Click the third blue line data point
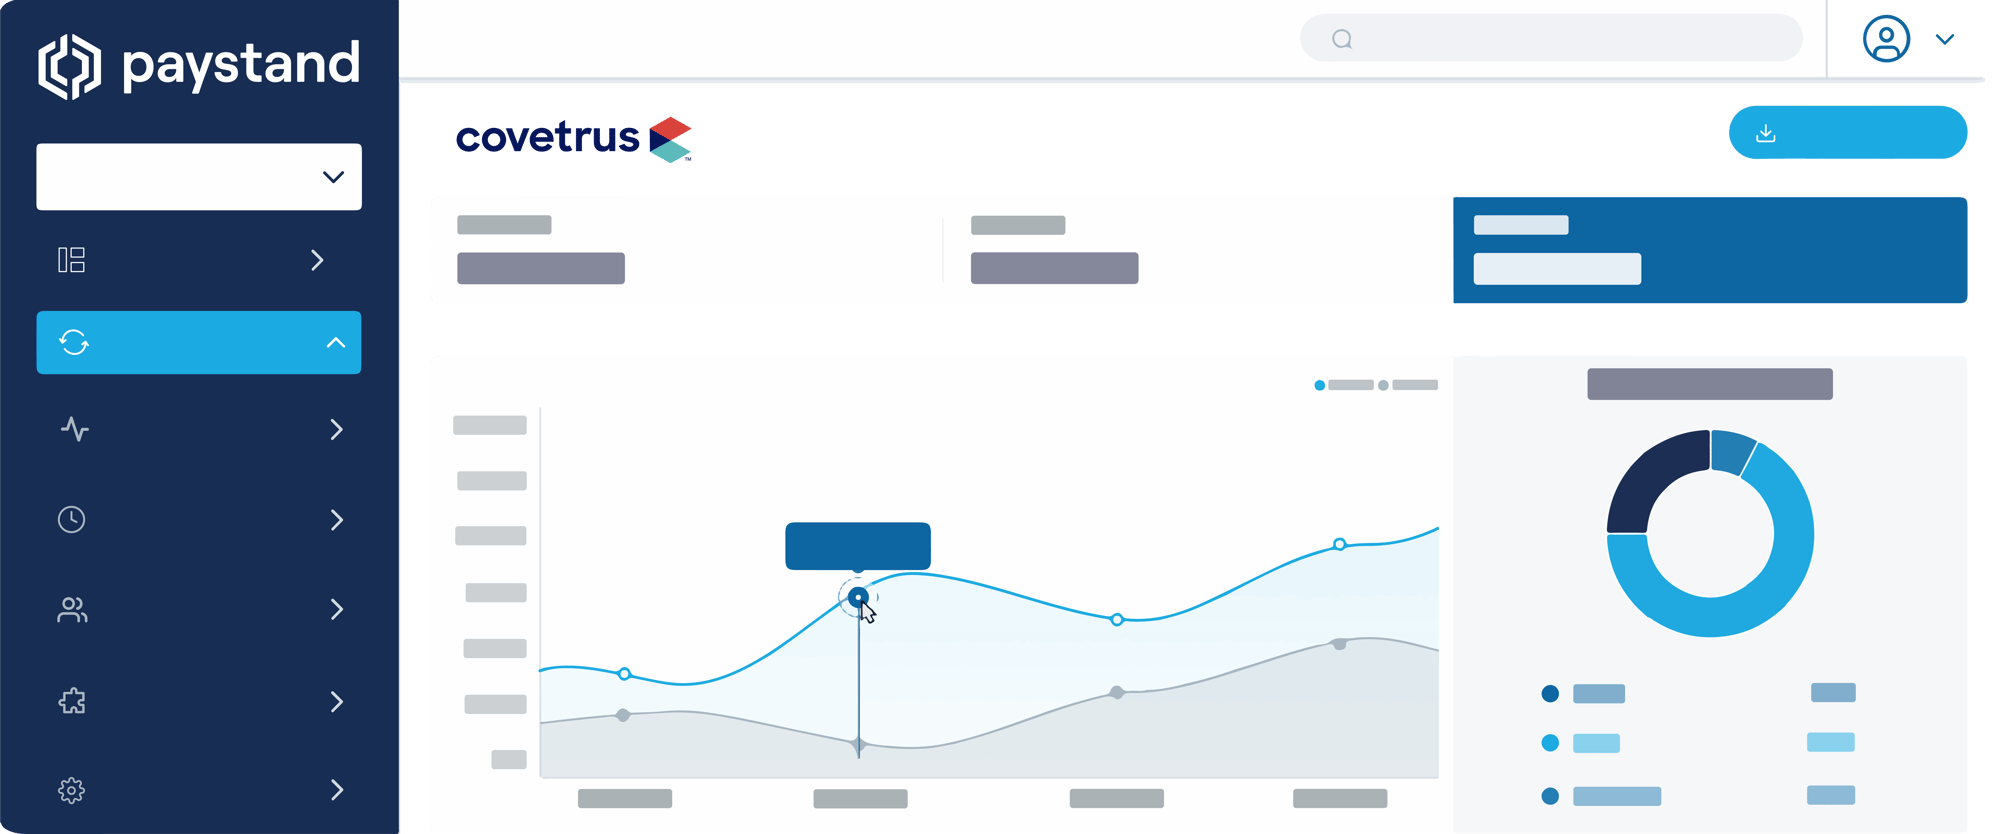 click(1117, 620)
